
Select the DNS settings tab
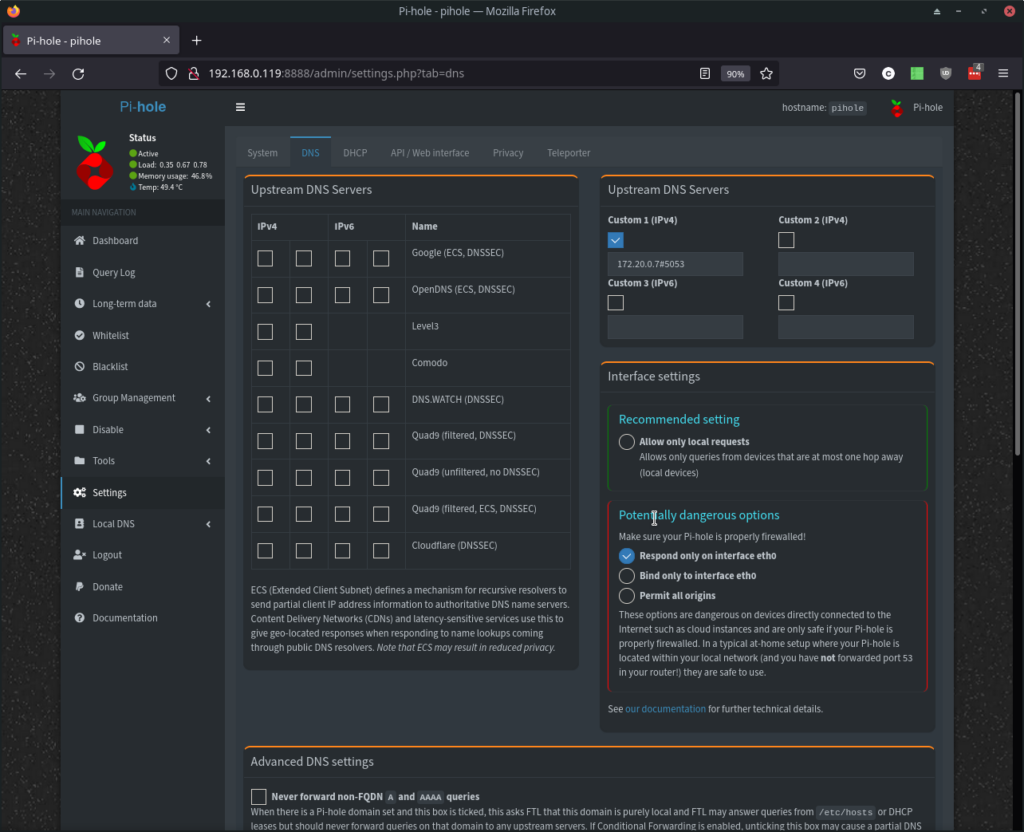coord(310,153)
